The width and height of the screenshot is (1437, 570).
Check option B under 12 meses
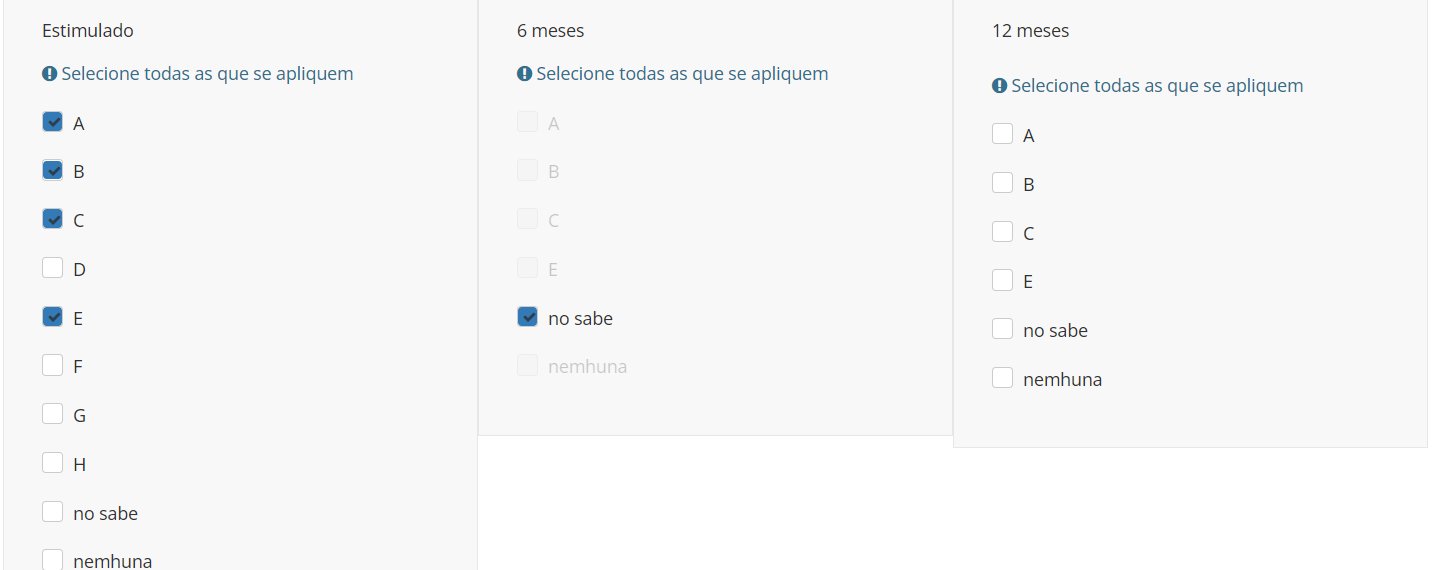click(1003, 183)
